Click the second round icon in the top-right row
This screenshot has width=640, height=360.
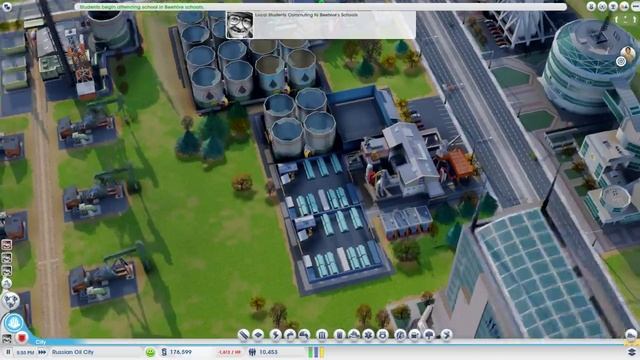click(x=602, y=6)
